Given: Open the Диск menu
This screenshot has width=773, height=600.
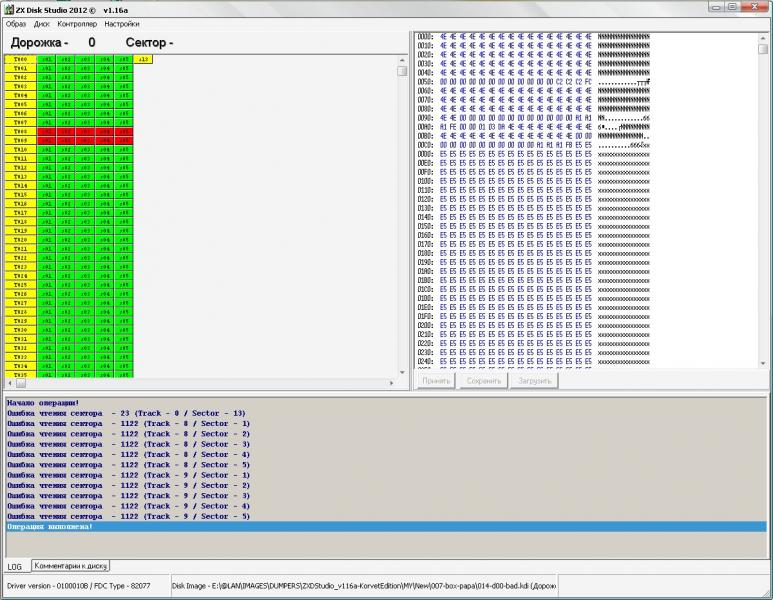Looking at the screenshot, I should 41,23.
